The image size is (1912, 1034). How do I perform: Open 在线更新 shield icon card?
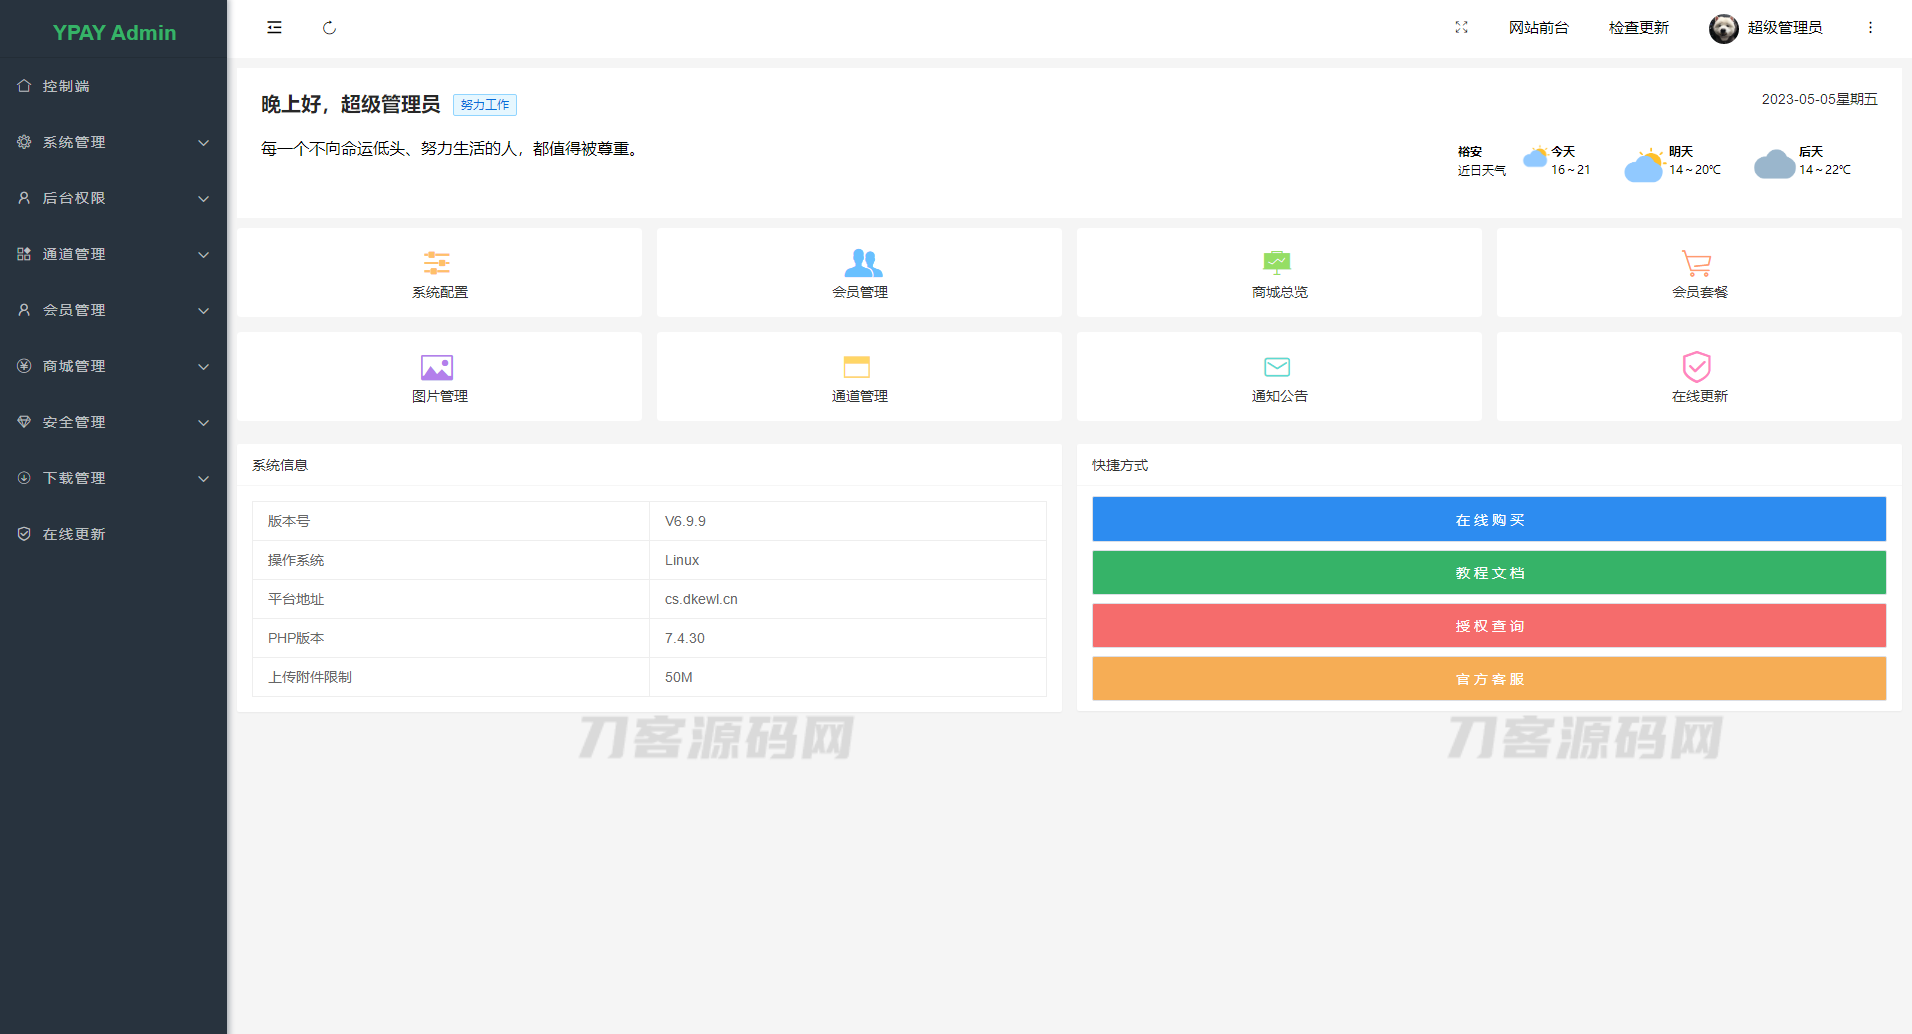pyautogui.click(x=1697, y=367)
